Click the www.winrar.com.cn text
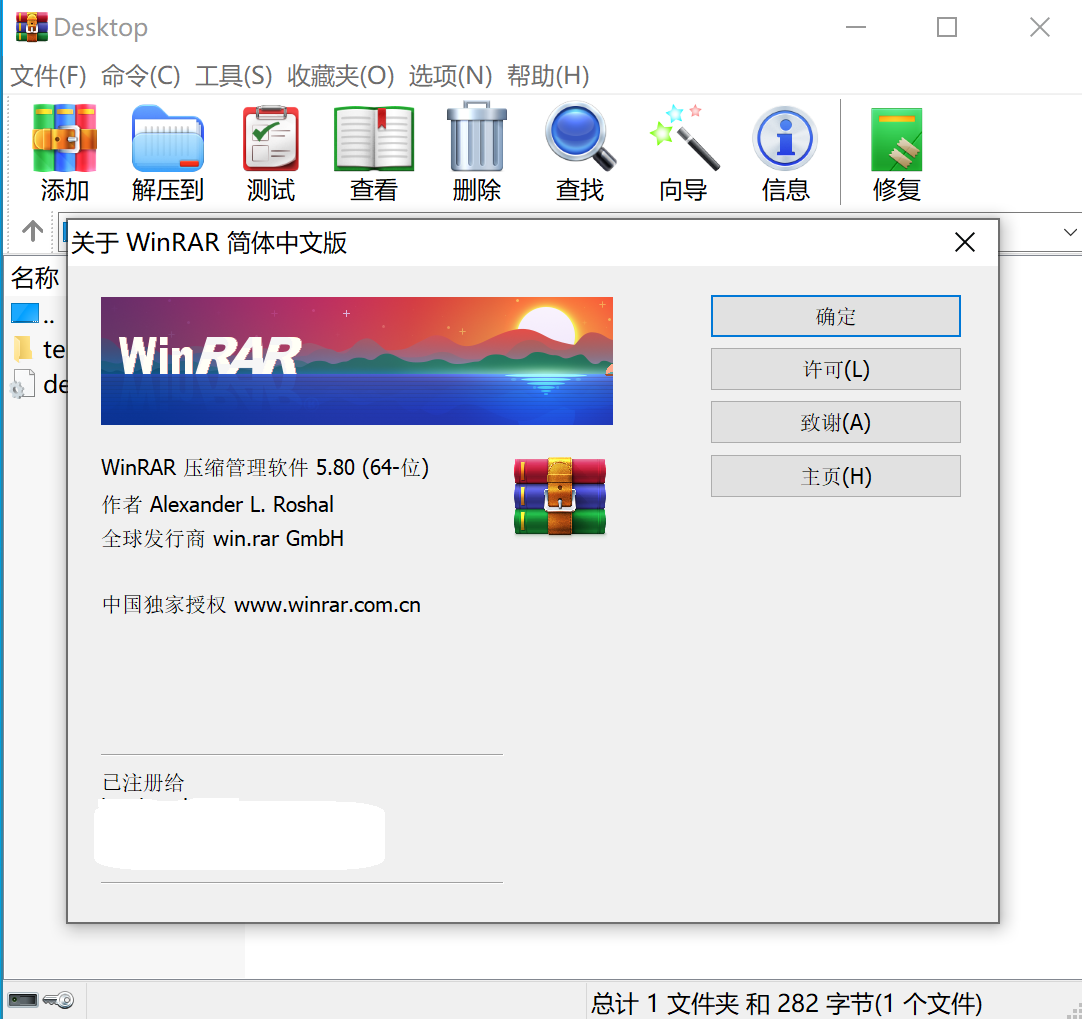This screenshot has height=1021, width=1082. (x=327, y=605)
